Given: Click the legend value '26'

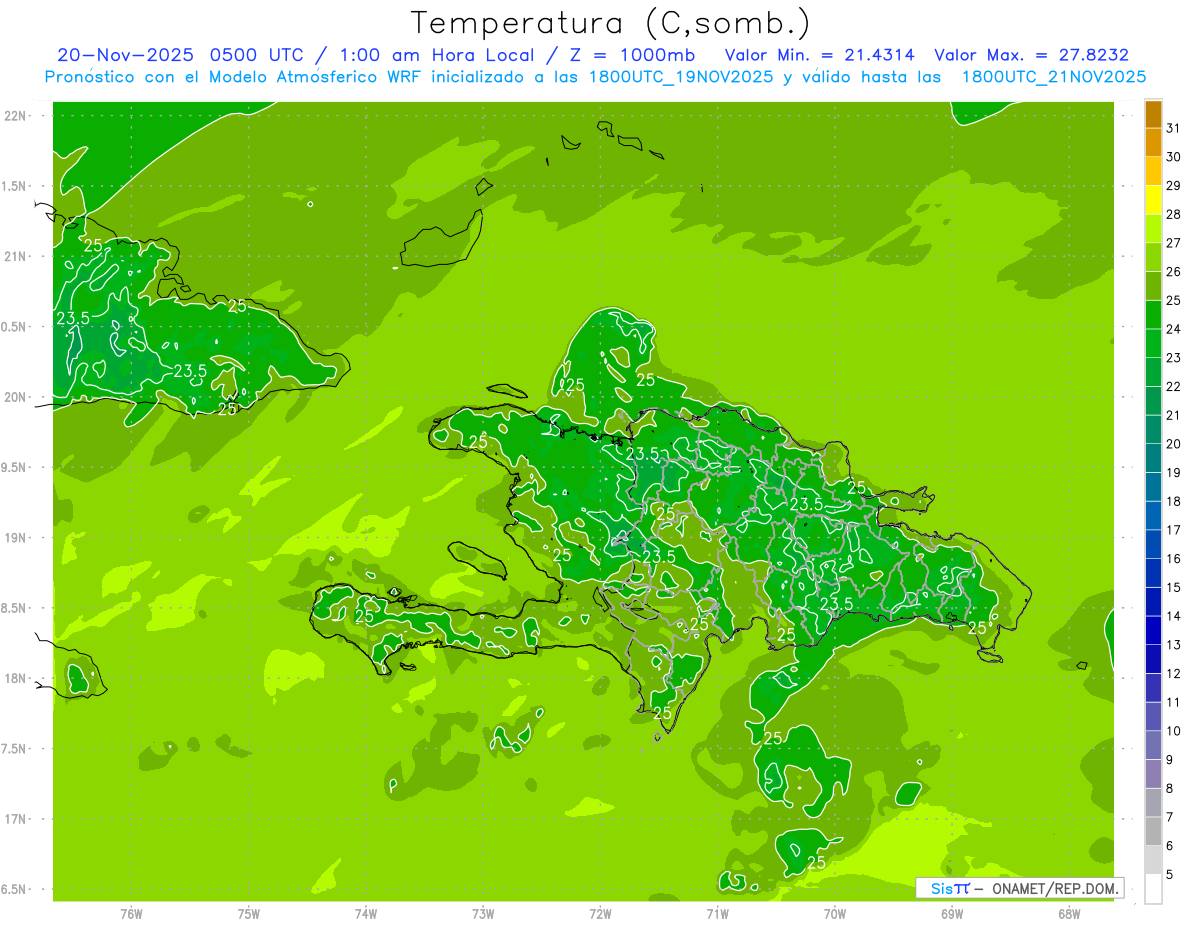Looking at the screenshot, I should (1173, 272).
